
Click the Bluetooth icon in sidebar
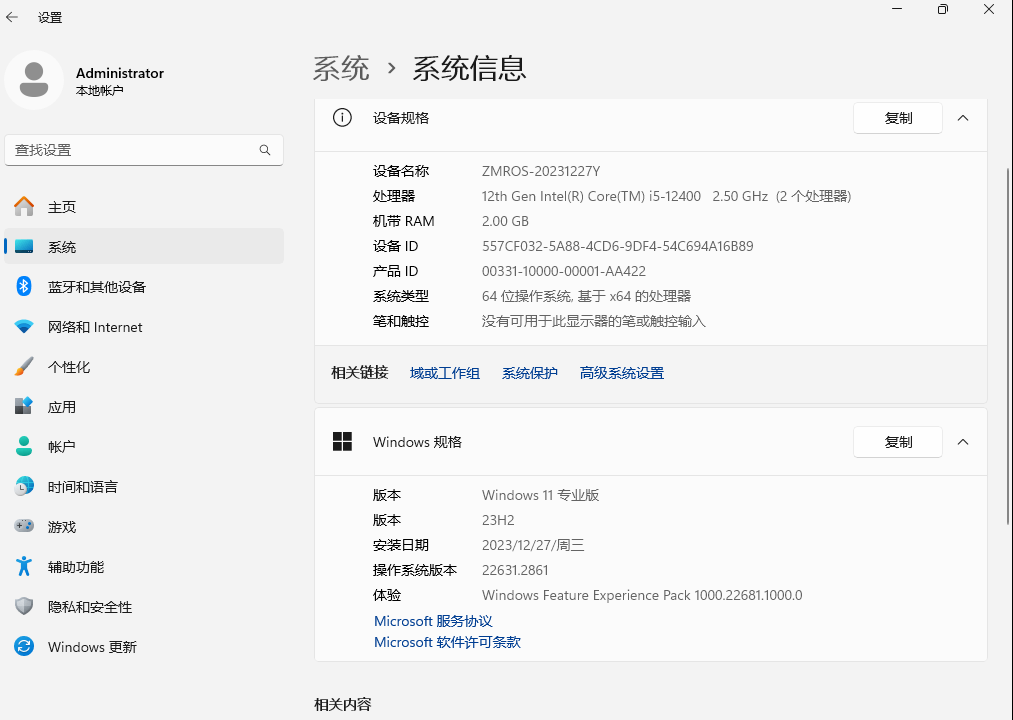tap(24, 286)
